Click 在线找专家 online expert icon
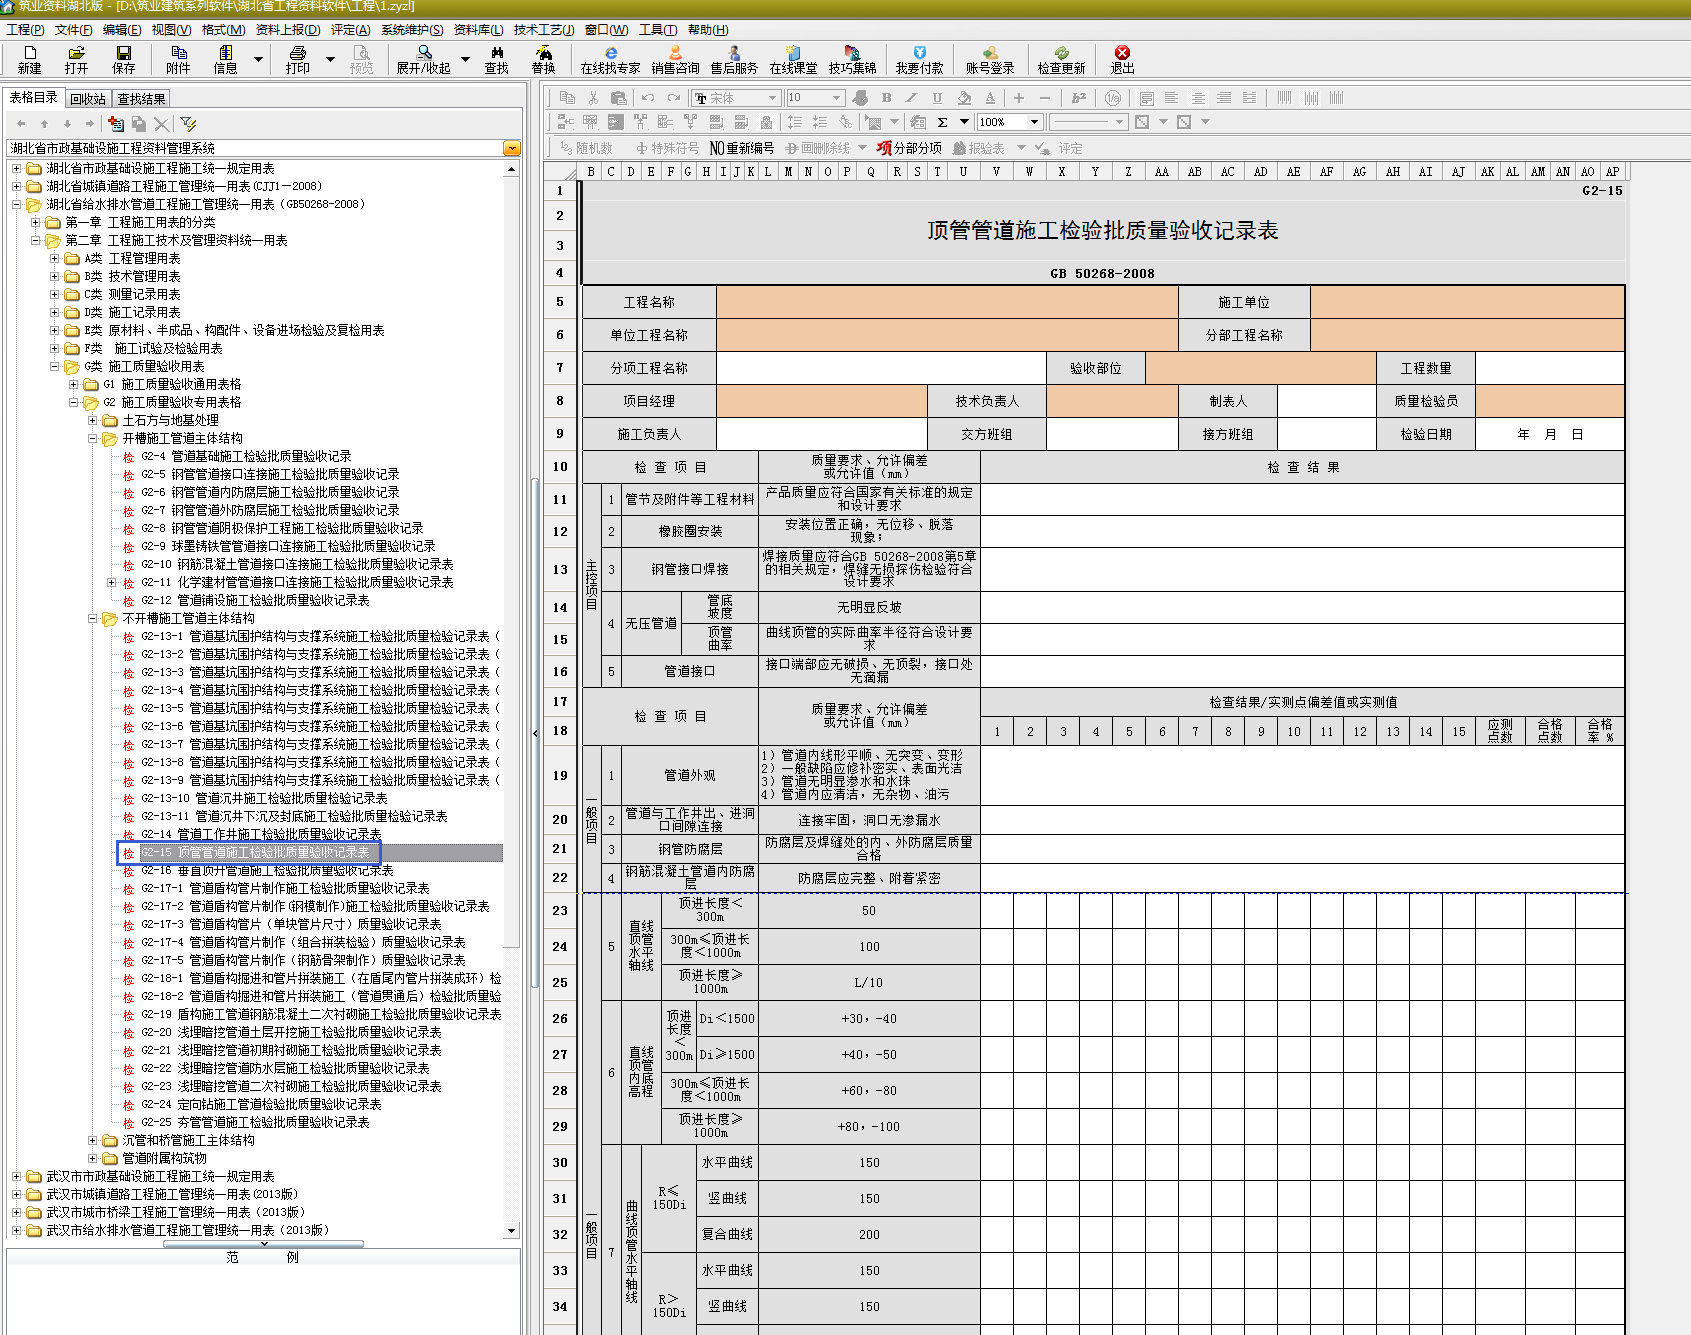Viewport: 1691px width, 1335px height. [610, 59]
